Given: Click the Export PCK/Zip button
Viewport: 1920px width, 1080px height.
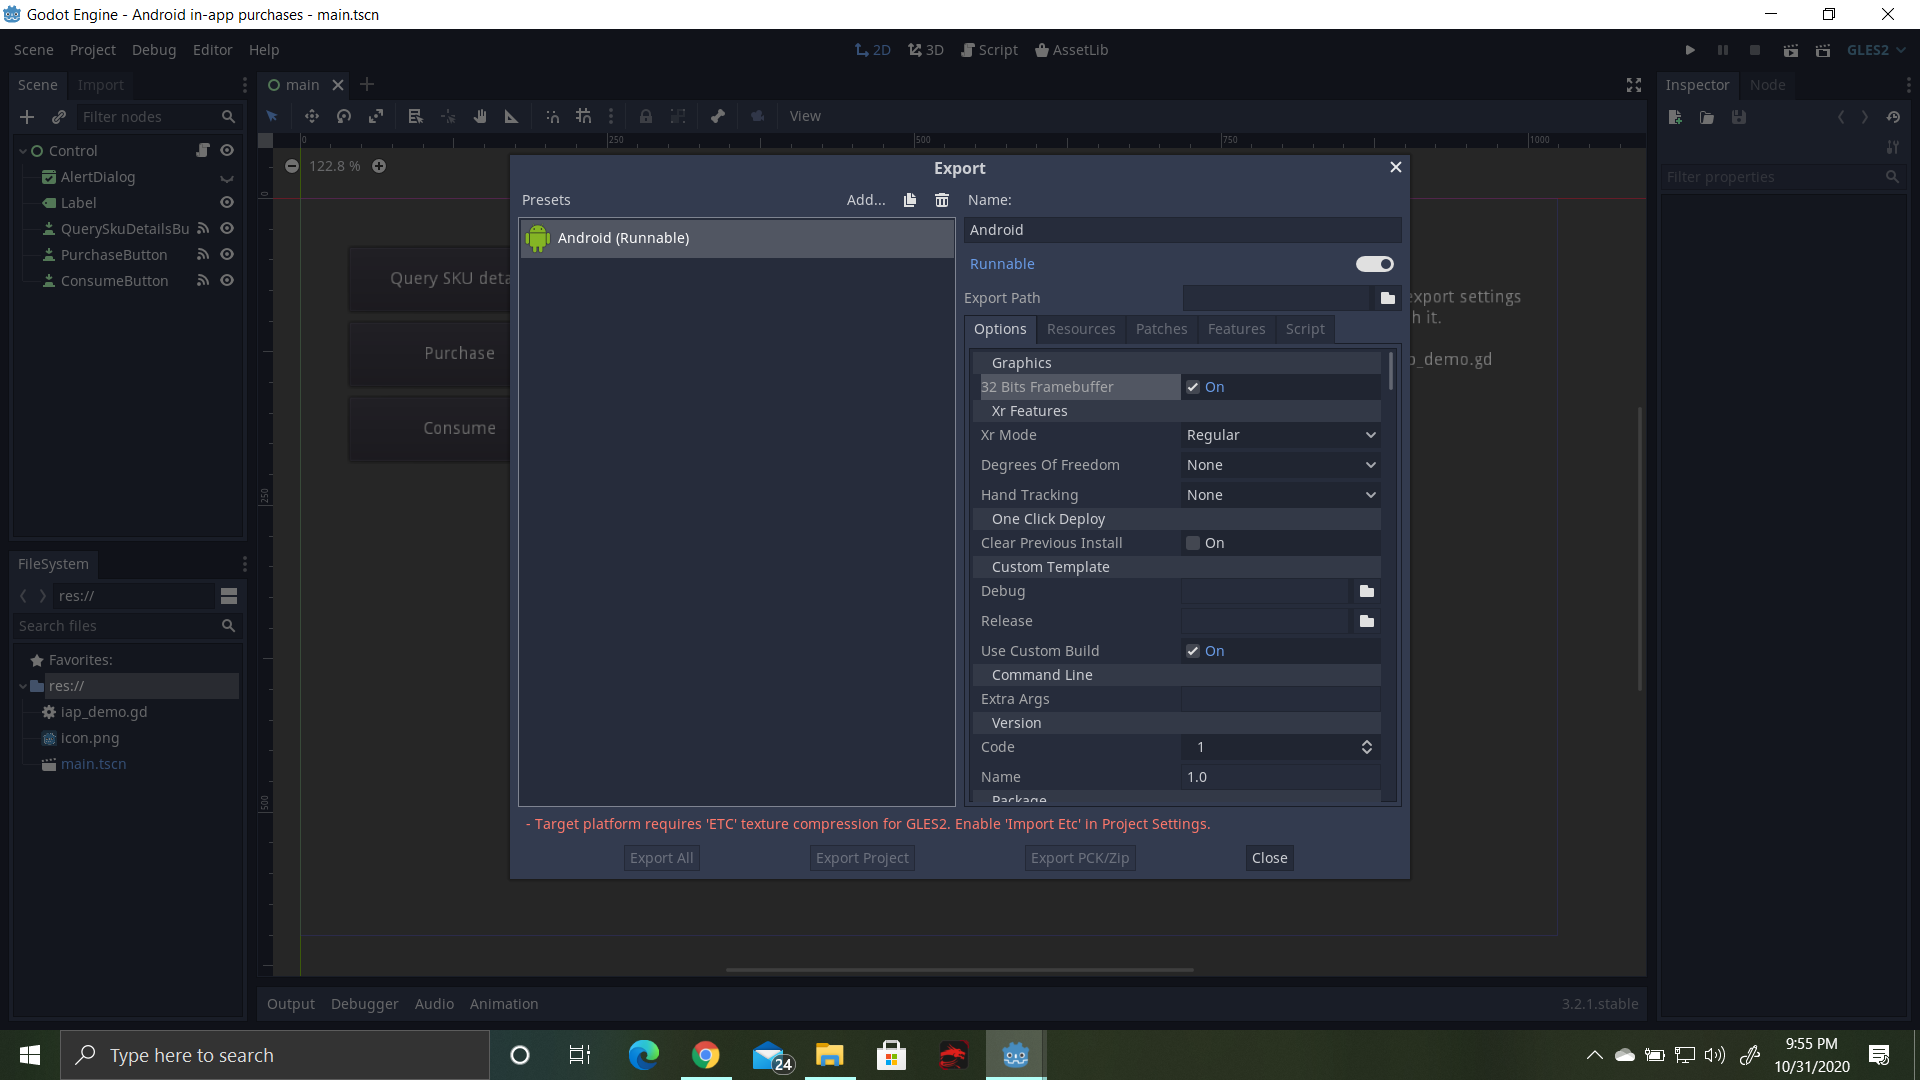Looking at the screenshot, I should pos(1080,858).
